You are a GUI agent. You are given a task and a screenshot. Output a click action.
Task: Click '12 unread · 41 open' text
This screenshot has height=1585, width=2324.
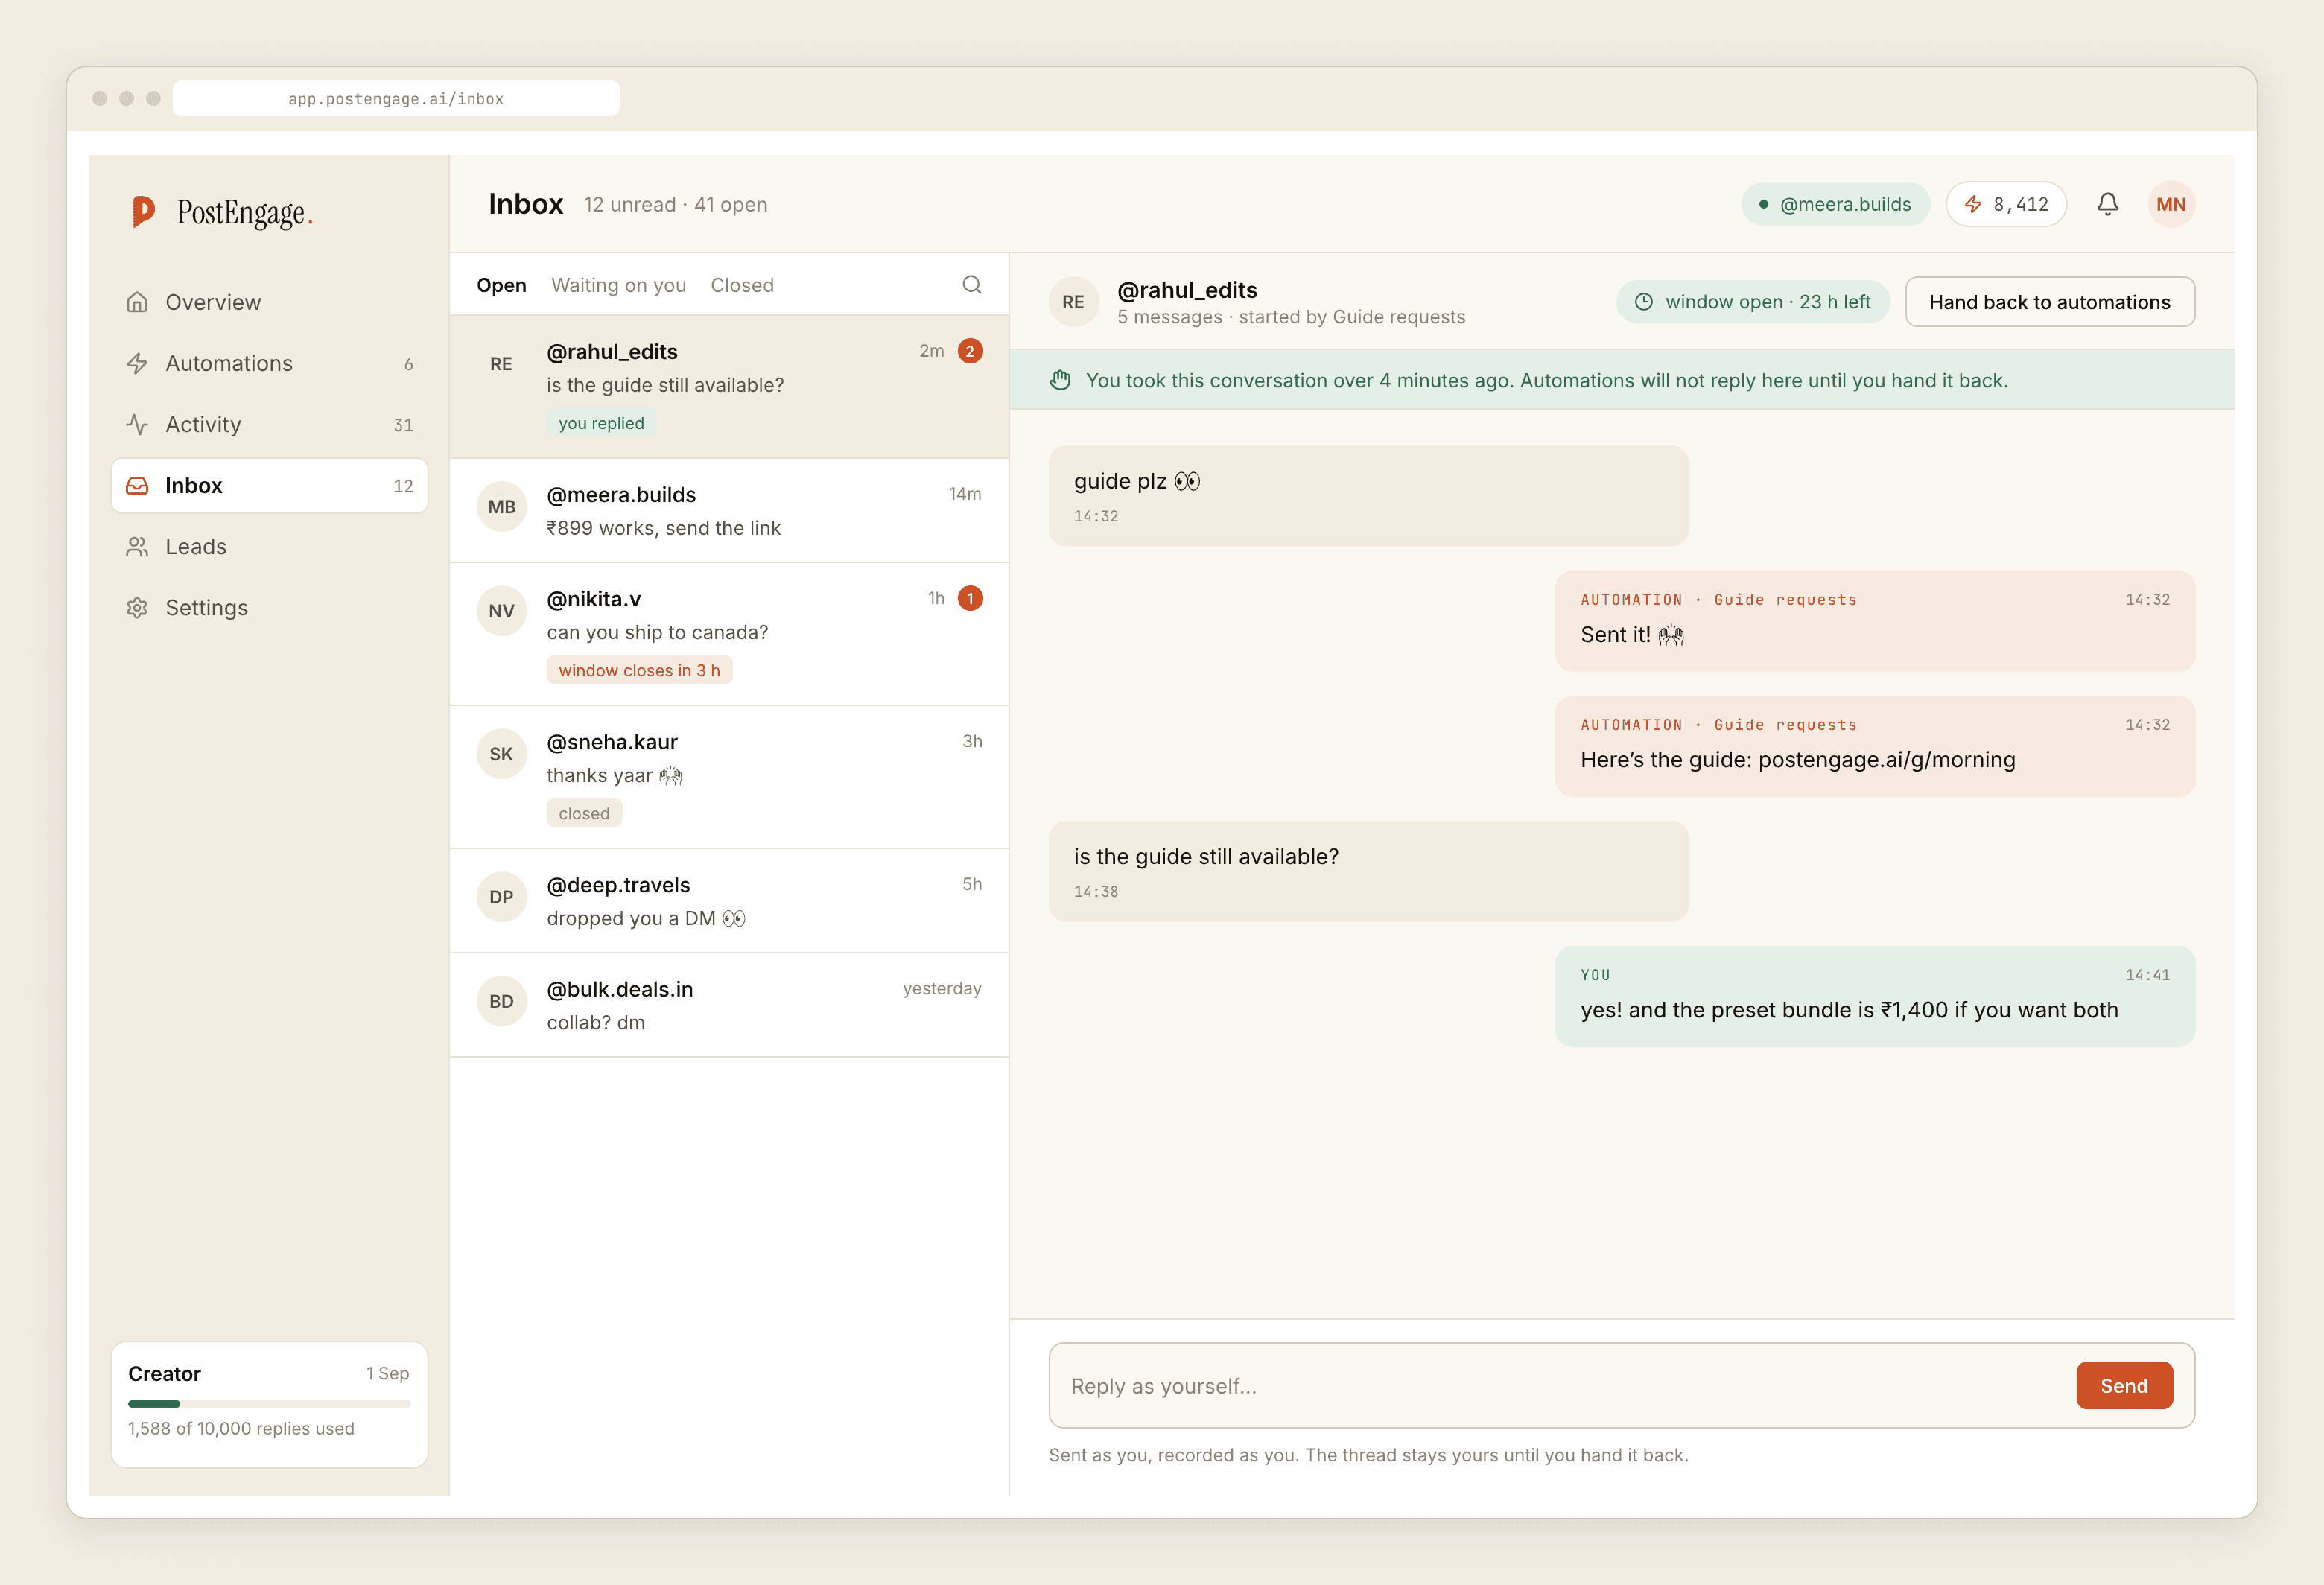tap(675, 204)
